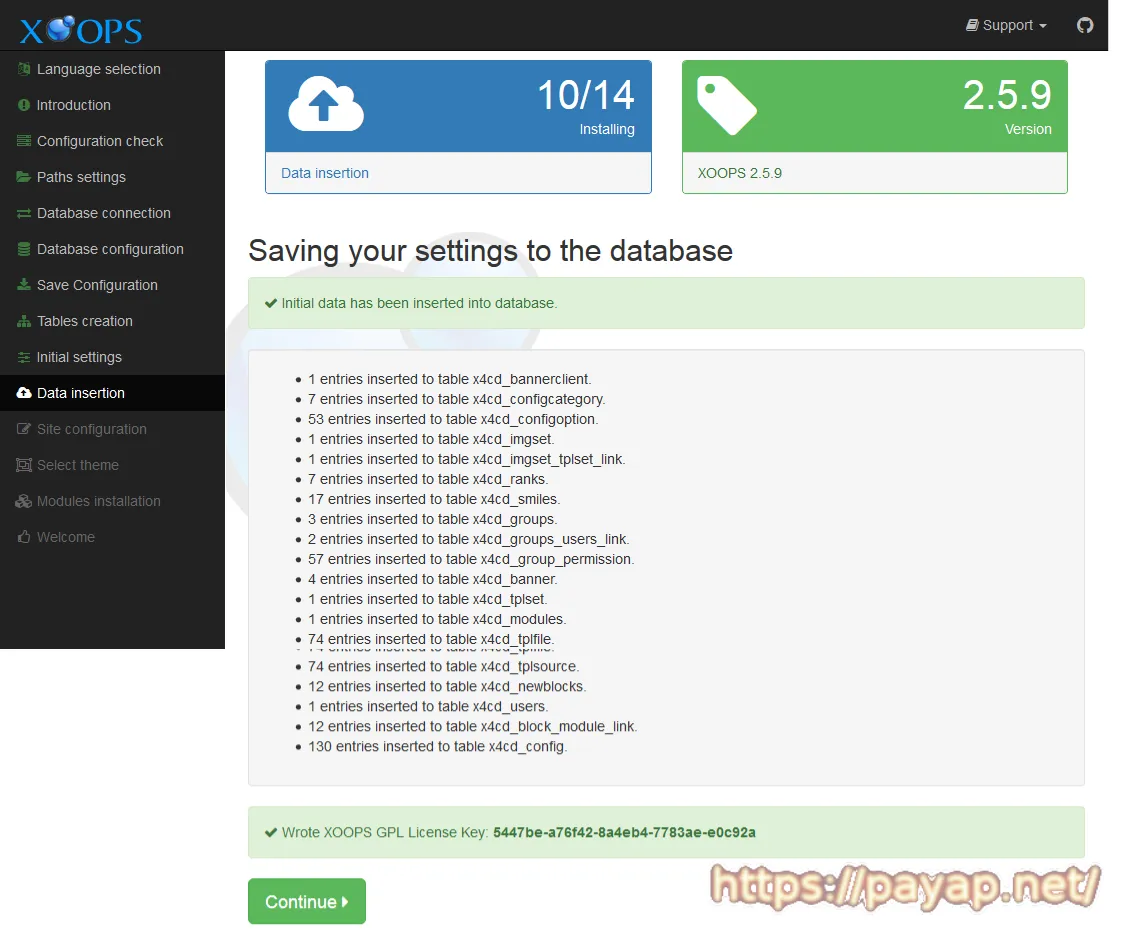Click the Language selection step icon
Image resolution: width=1123 pixels, height=934 pixels.
click(24, 69)
